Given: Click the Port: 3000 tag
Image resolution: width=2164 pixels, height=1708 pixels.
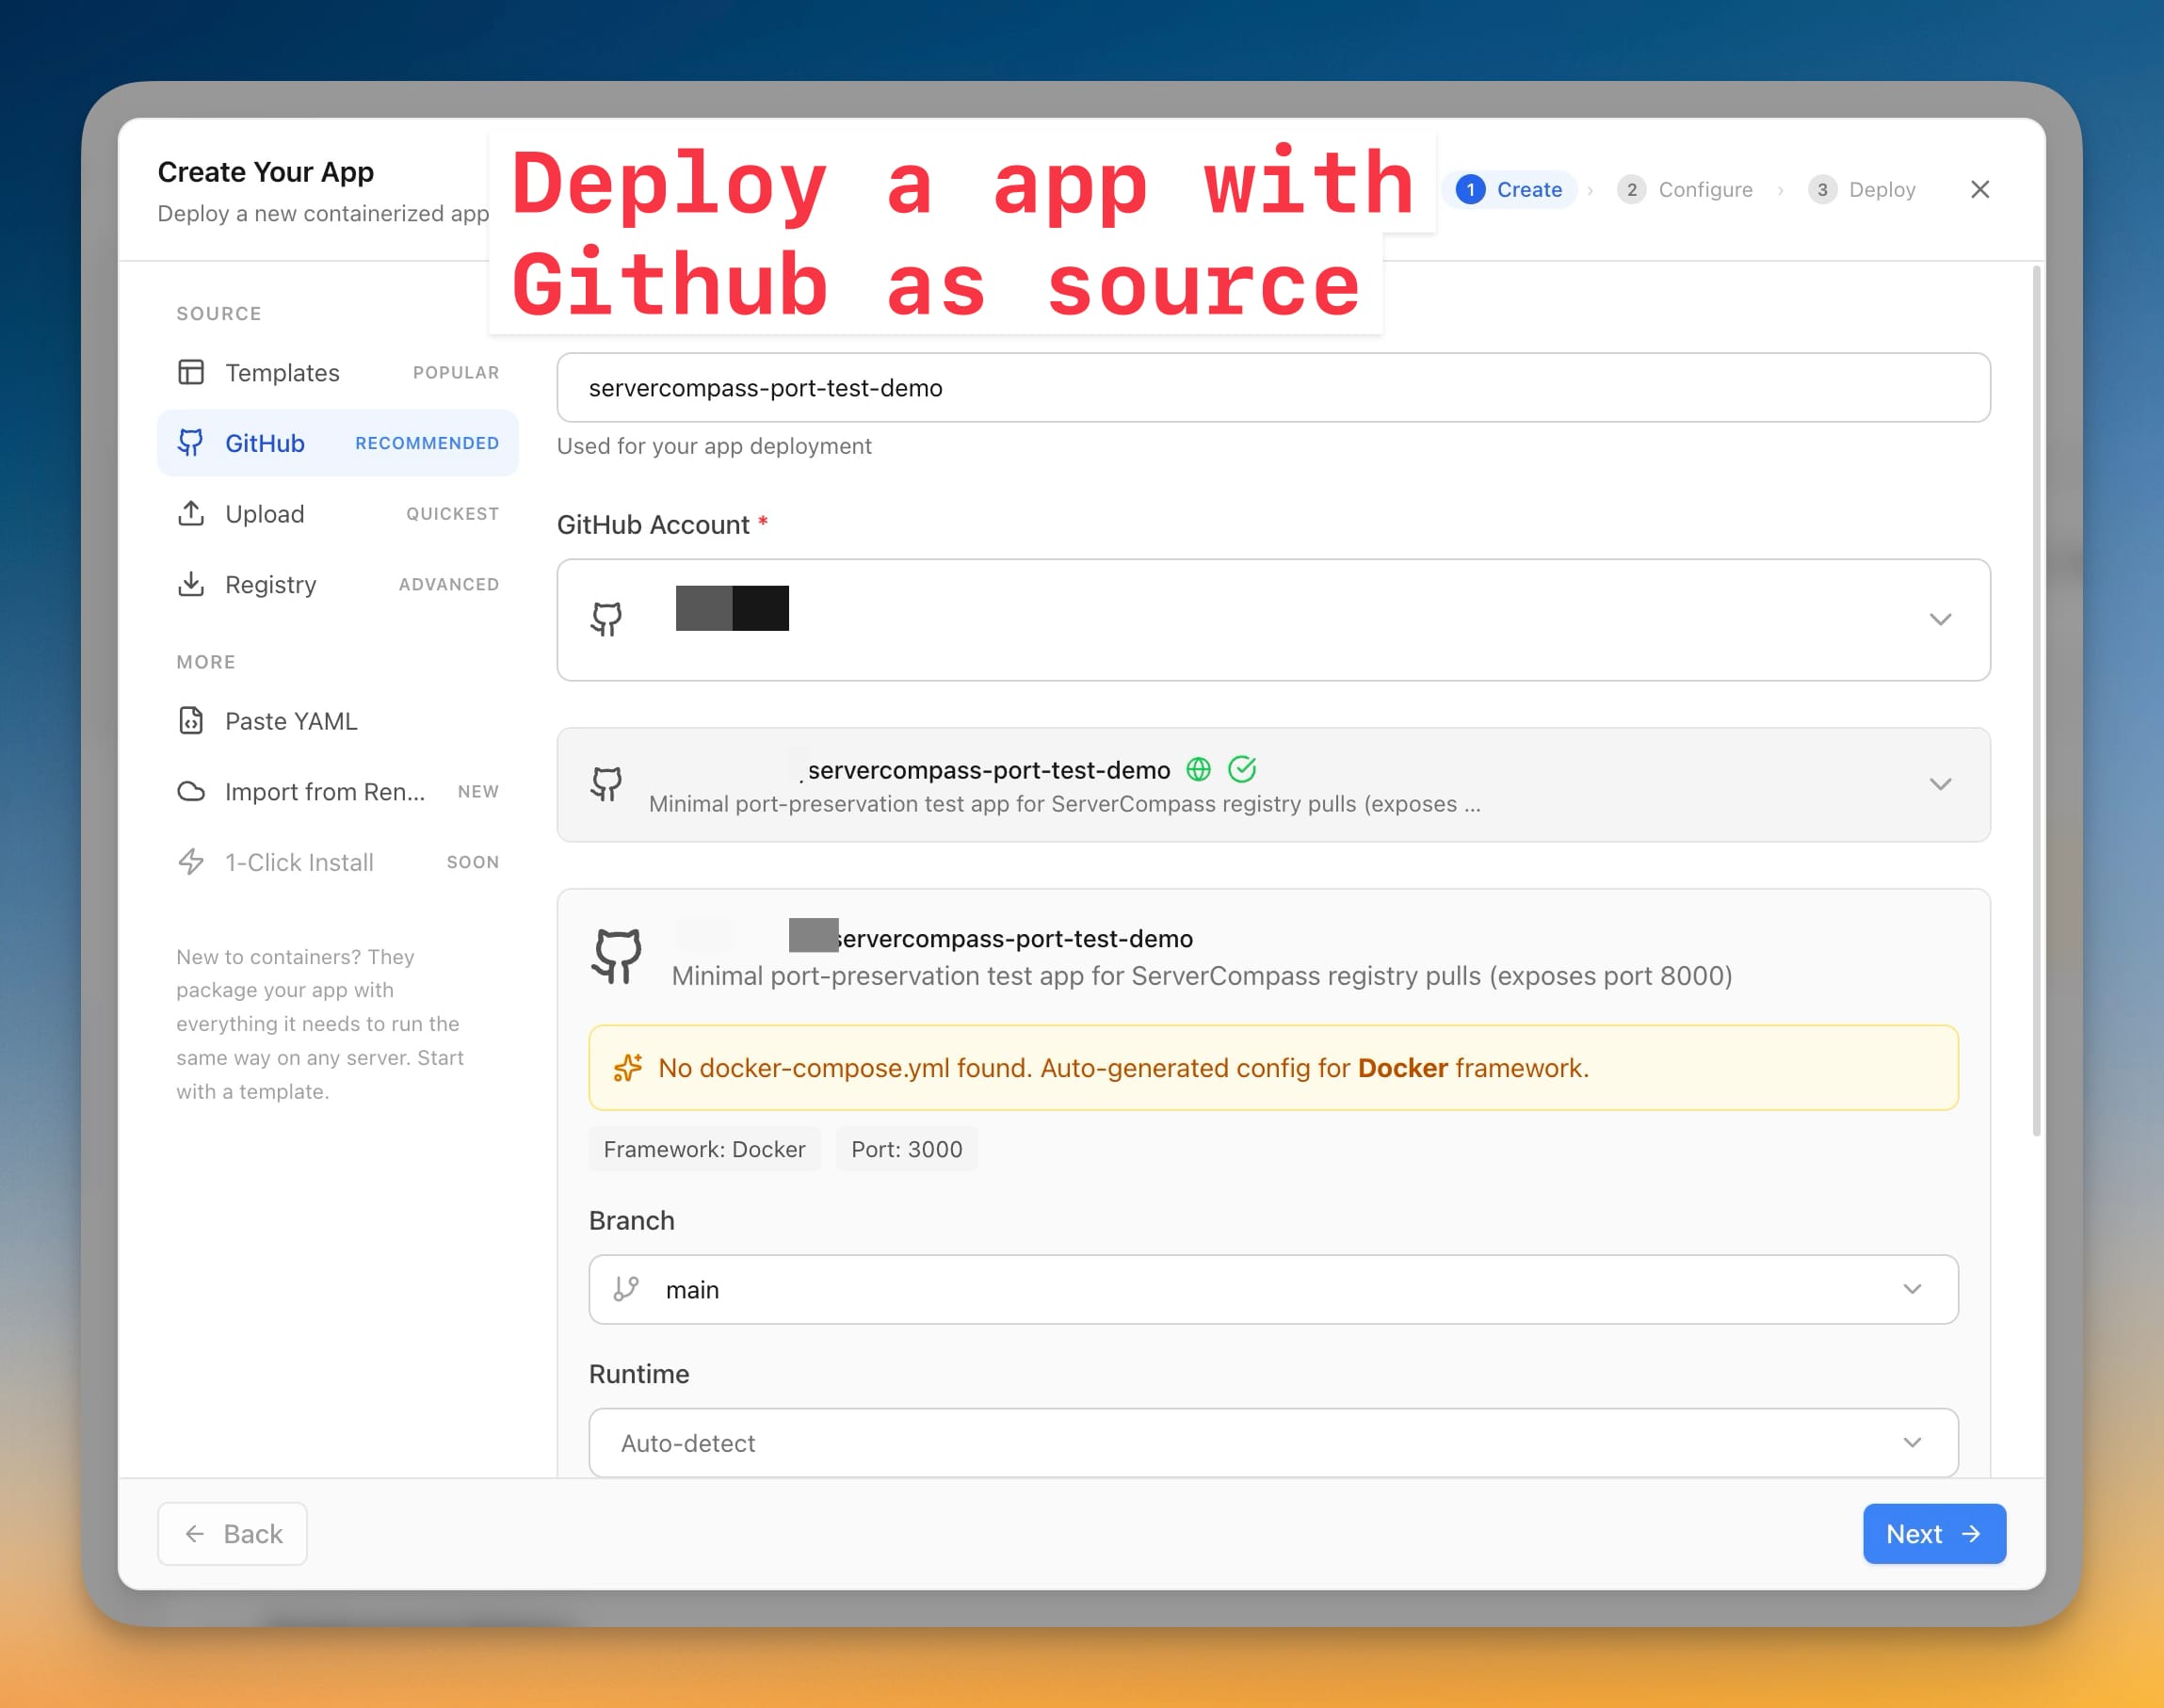Looking at the screenshot, I should [x=906, y=1149].
